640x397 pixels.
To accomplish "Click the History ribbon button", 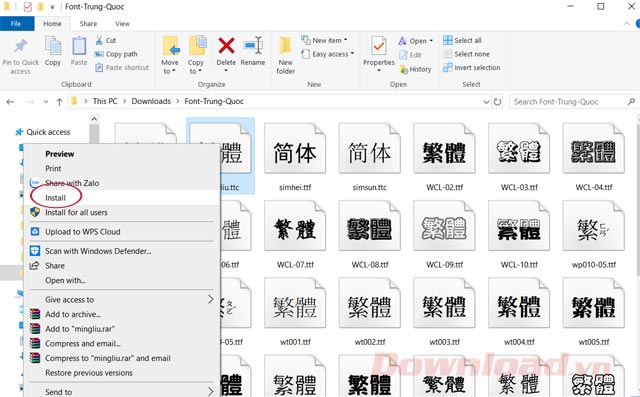I will [415, 69].
